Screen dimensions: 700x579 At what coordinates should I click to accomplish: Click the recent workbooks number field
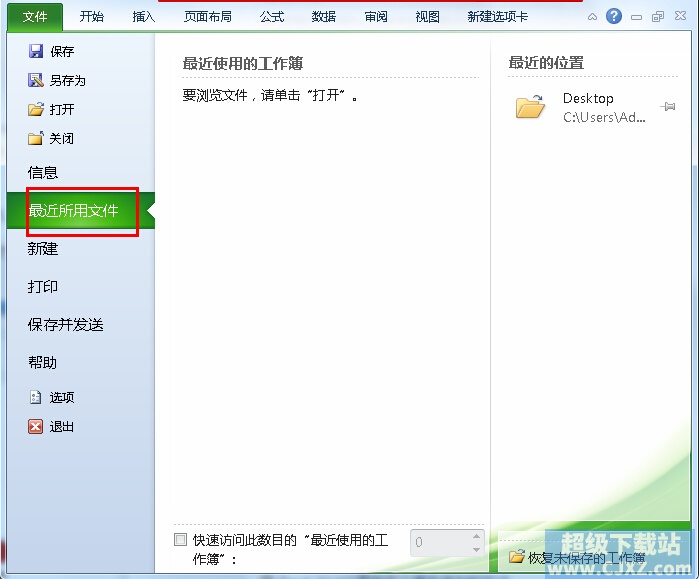click(438, 543)
